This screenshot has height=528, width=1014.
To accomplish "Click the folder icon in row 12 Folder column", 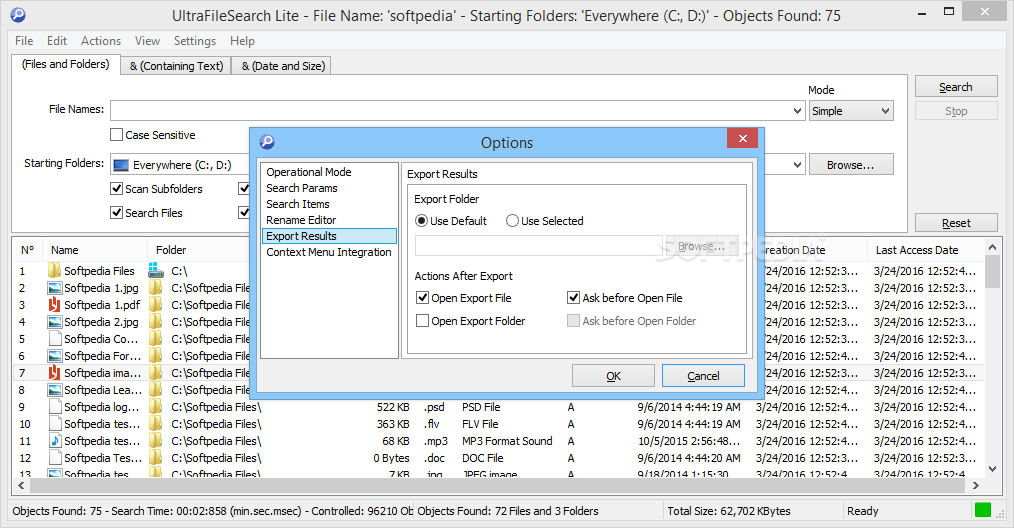I will pyautogui.click(x=156, y=457).
